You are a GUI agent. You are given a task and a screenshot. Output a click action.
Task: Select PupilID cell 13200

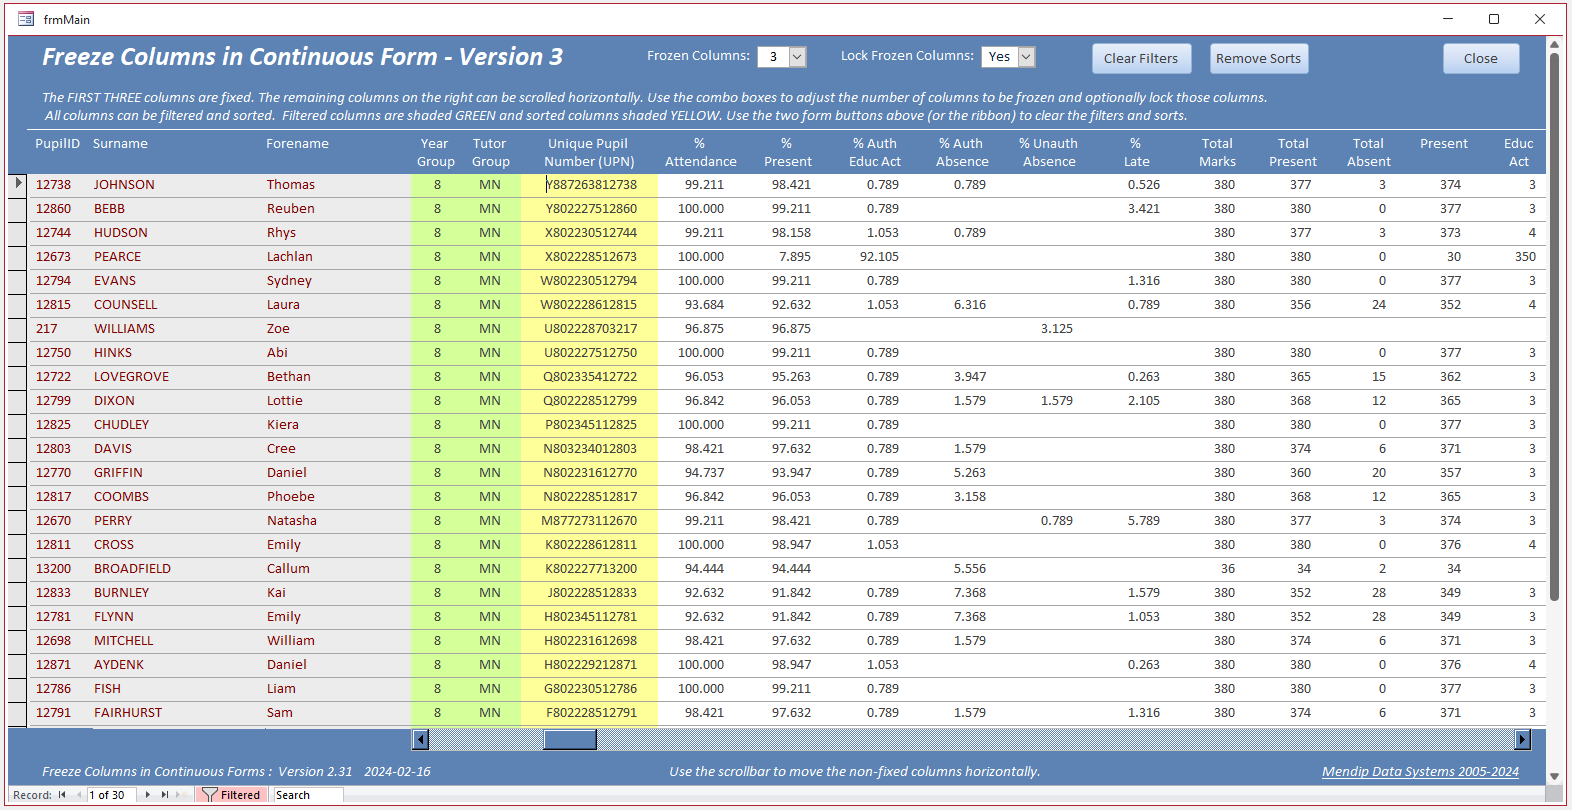pos(53,569)
